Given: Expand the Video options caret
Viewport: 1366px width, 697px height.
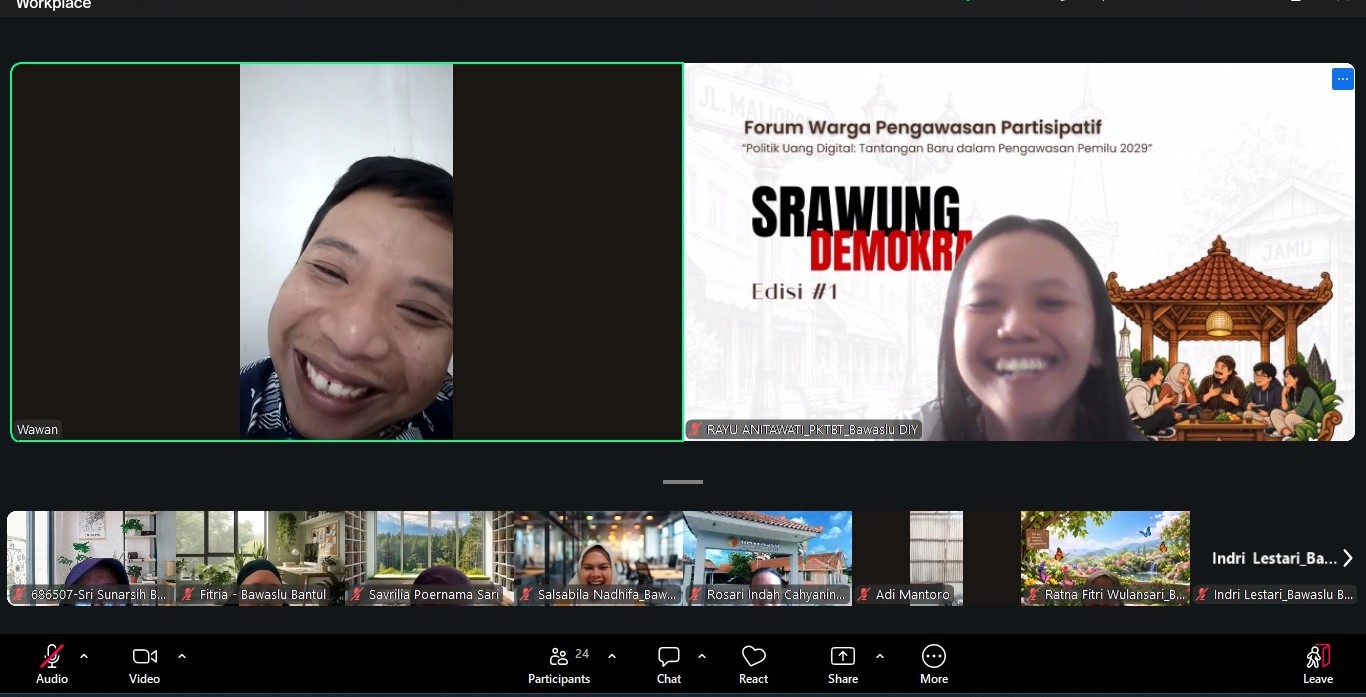Looking at the screenshot, I should coord(182,656).
